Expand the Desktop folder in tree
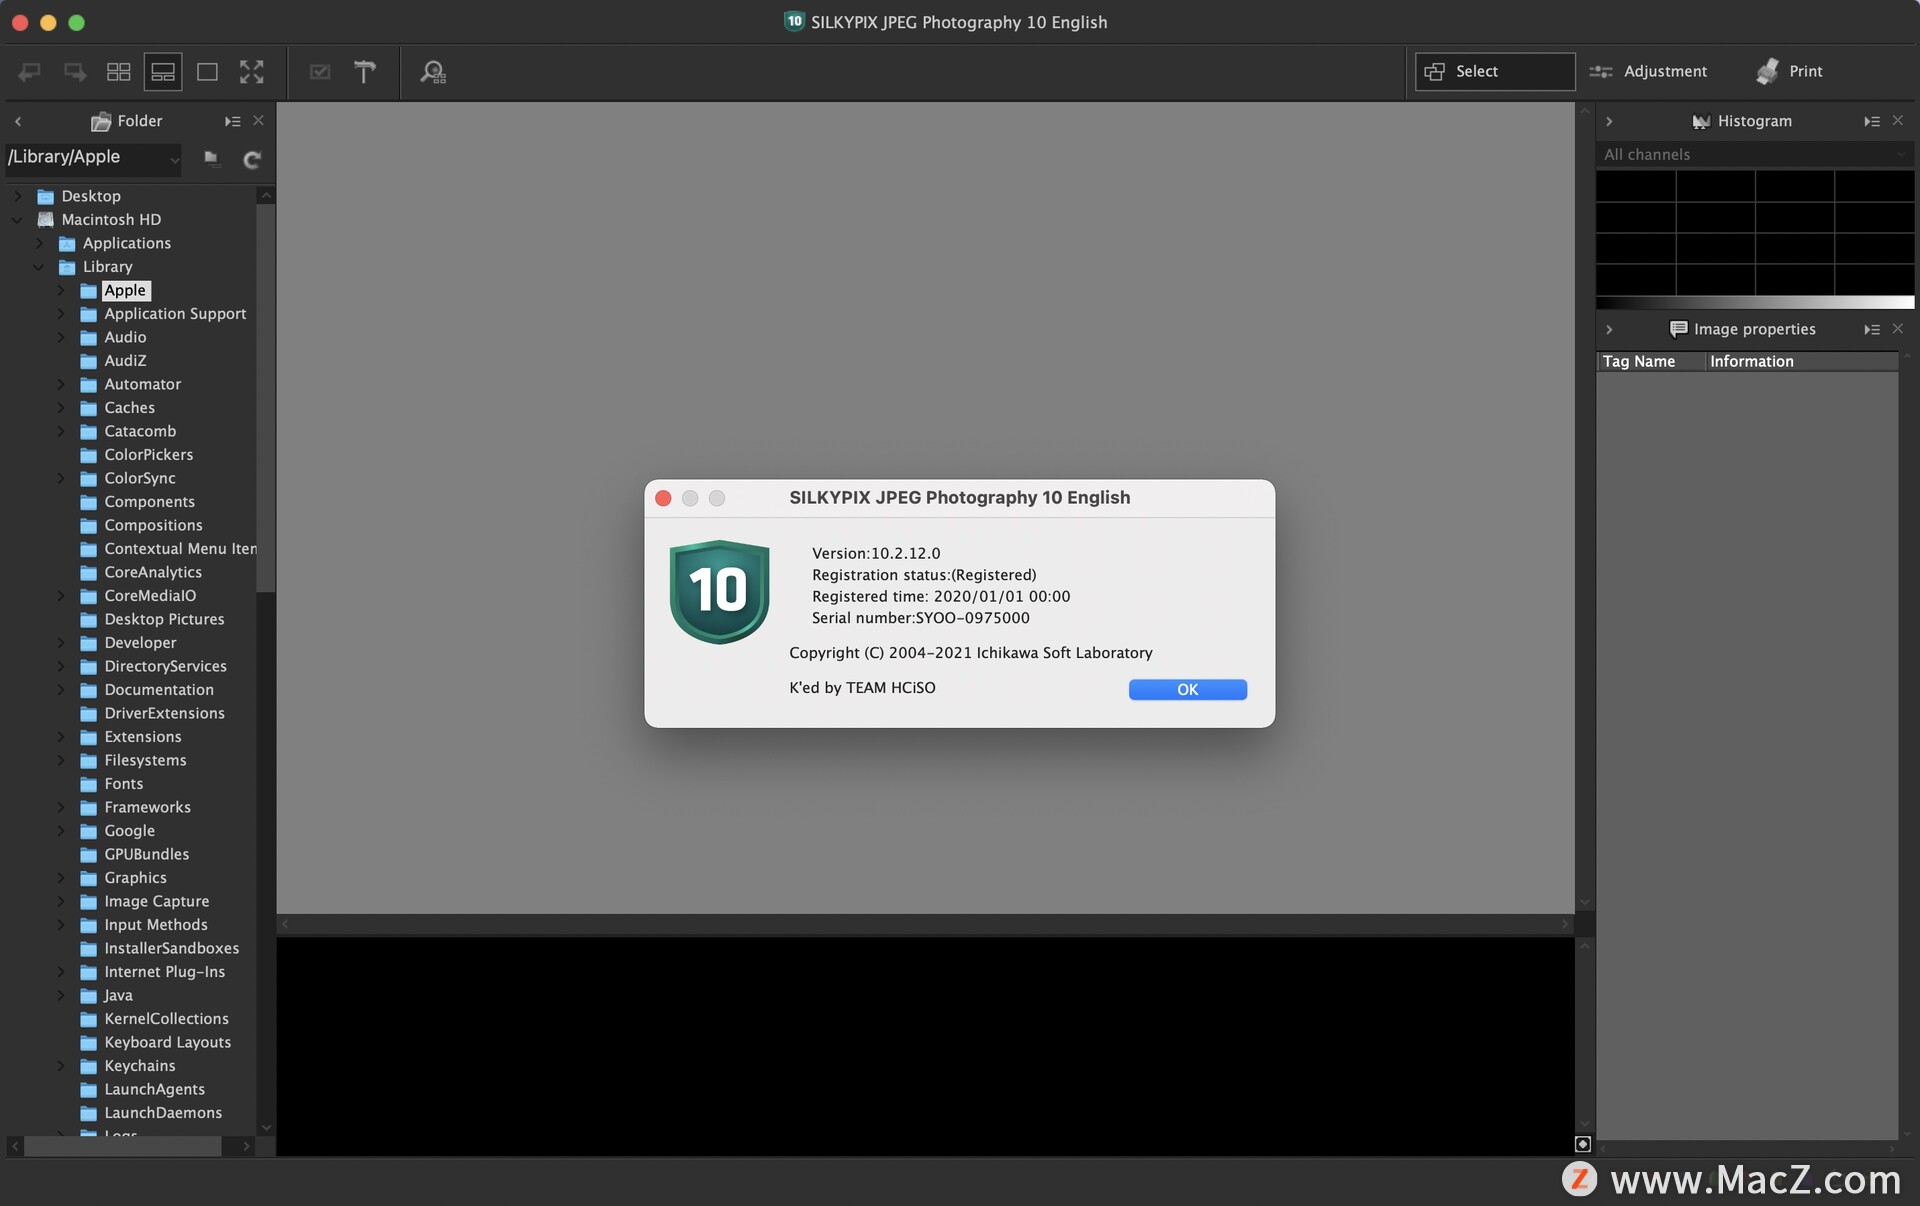 (17, 196)
